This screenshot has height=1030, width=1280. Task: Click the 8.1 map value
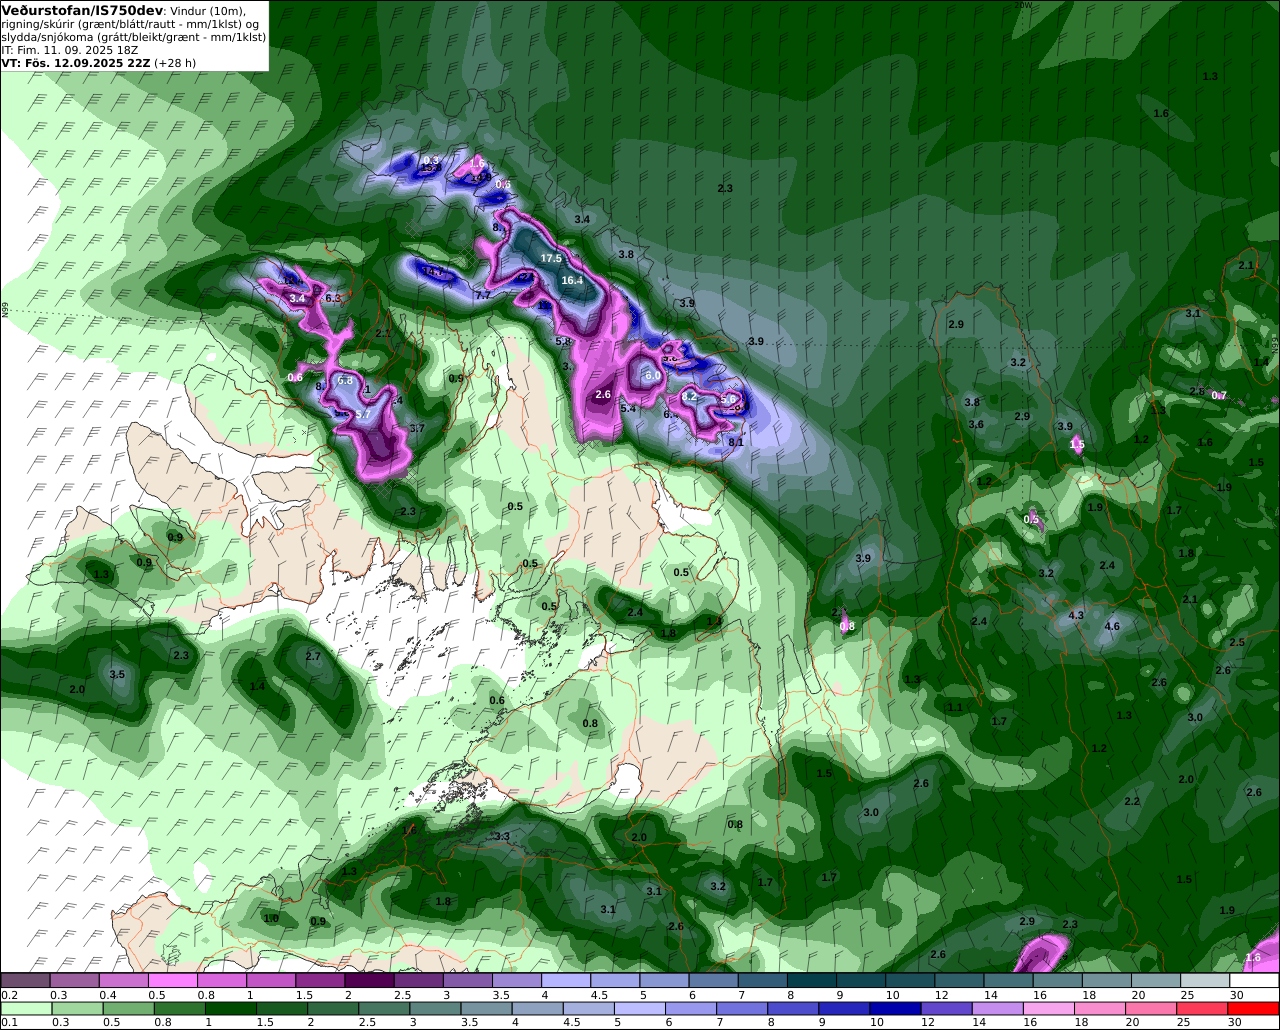(736, 442)
